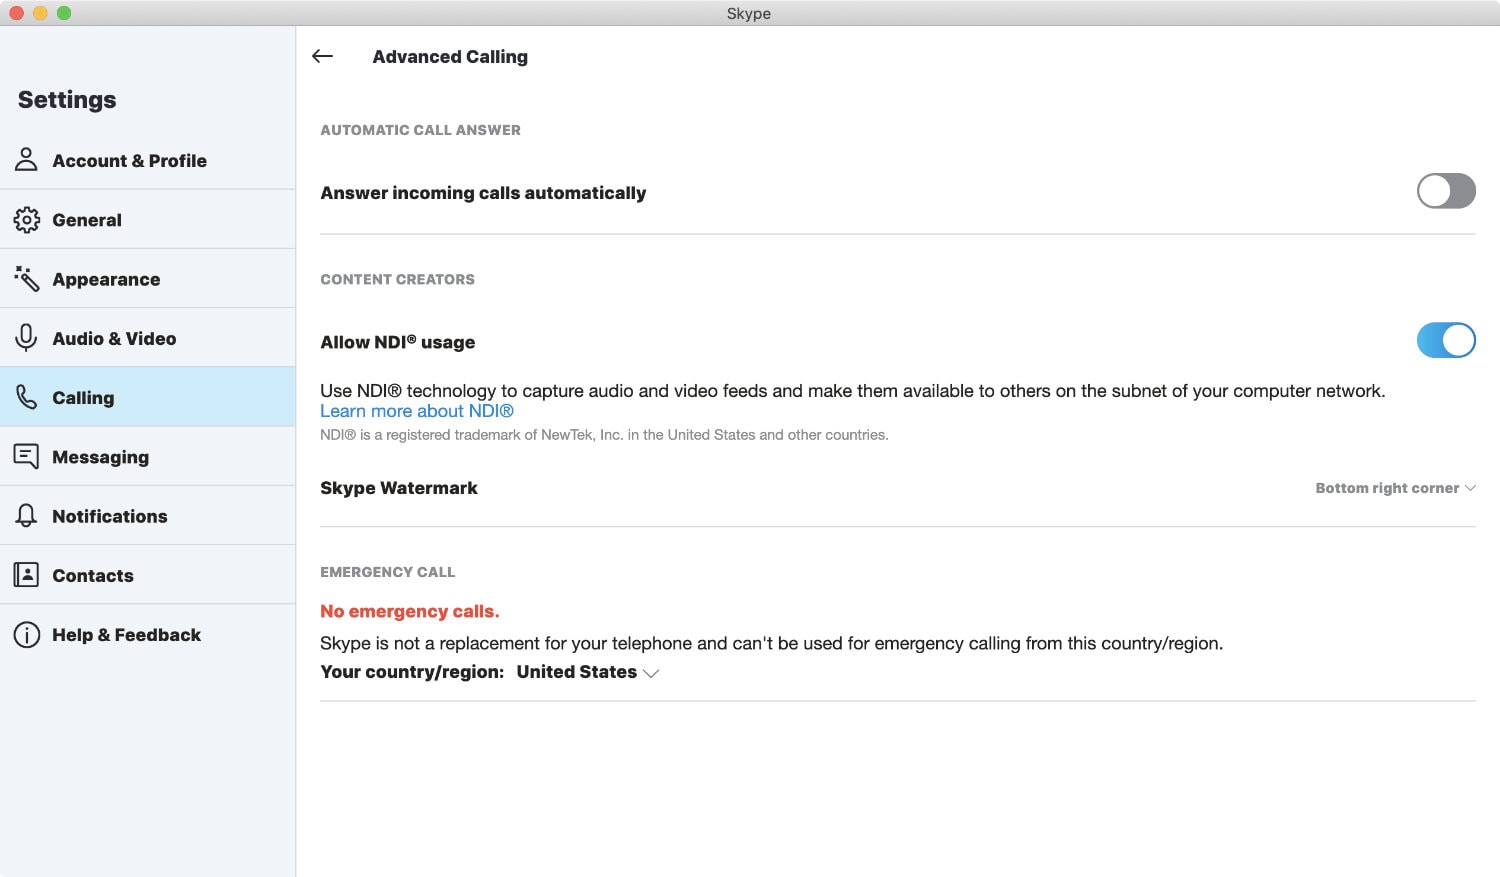The width and height of the screenshot is (1500, 877).
Task: Open General settings section
Action: pos(148,219)
